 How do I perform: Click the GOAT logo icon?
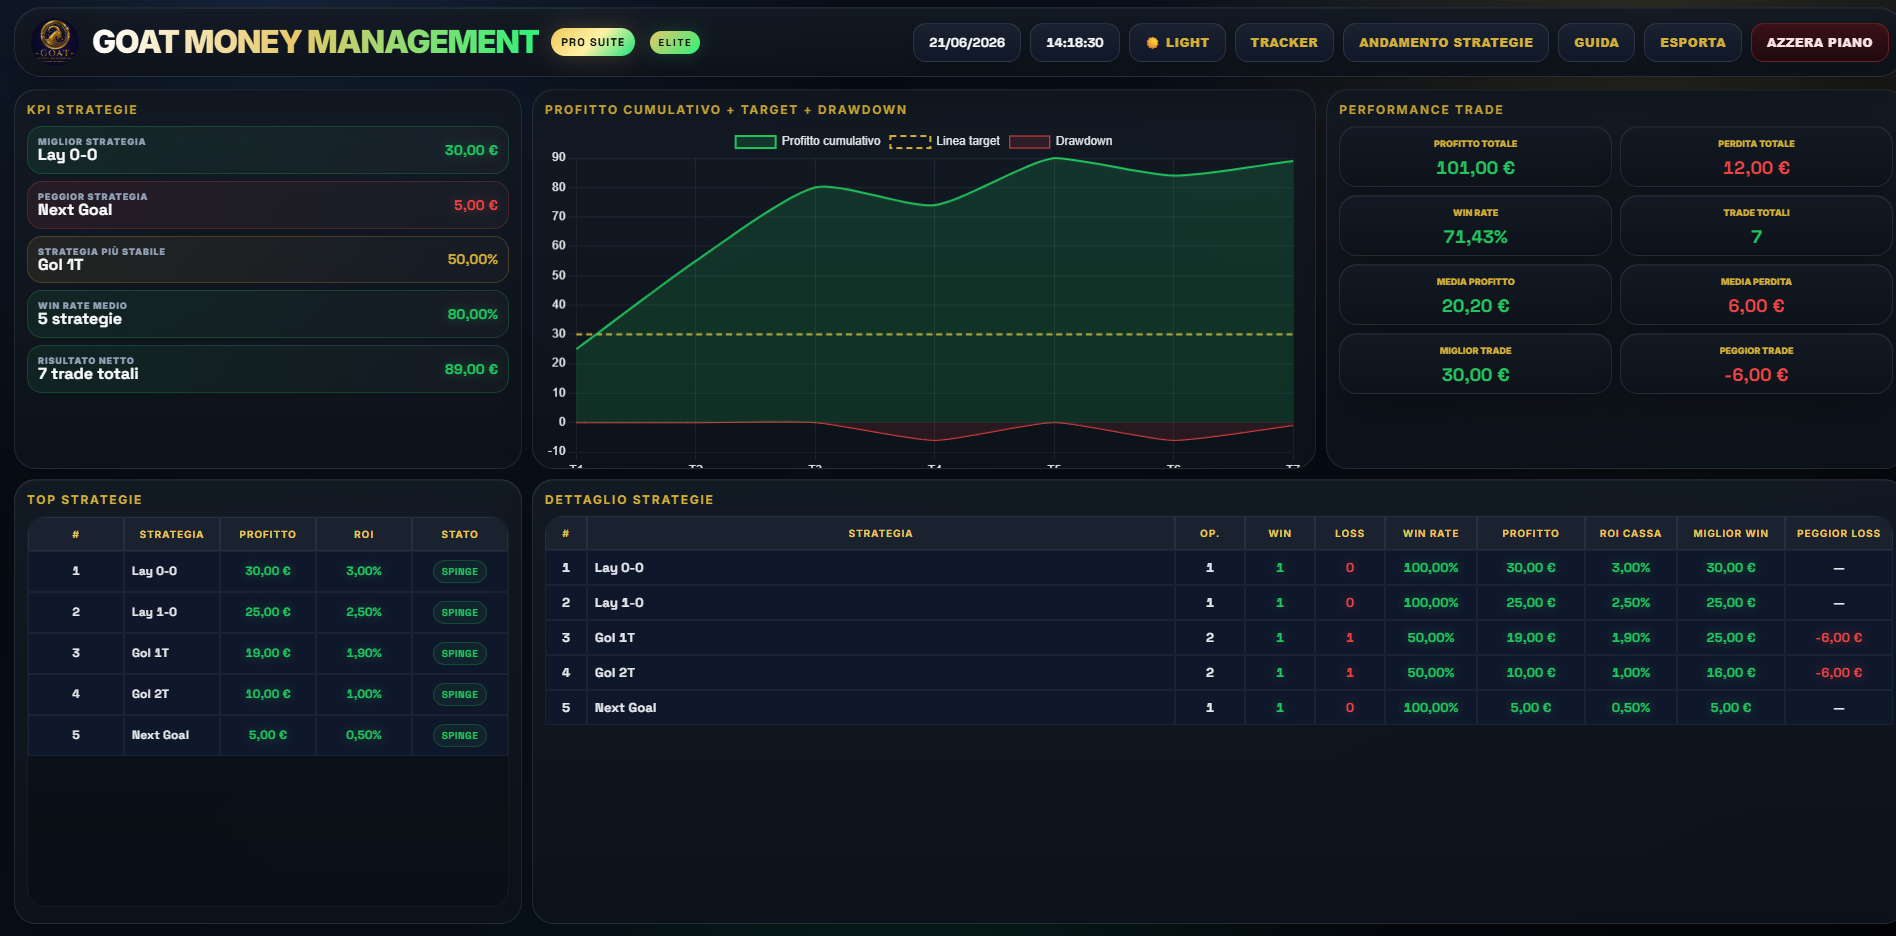tap(55, 42)
